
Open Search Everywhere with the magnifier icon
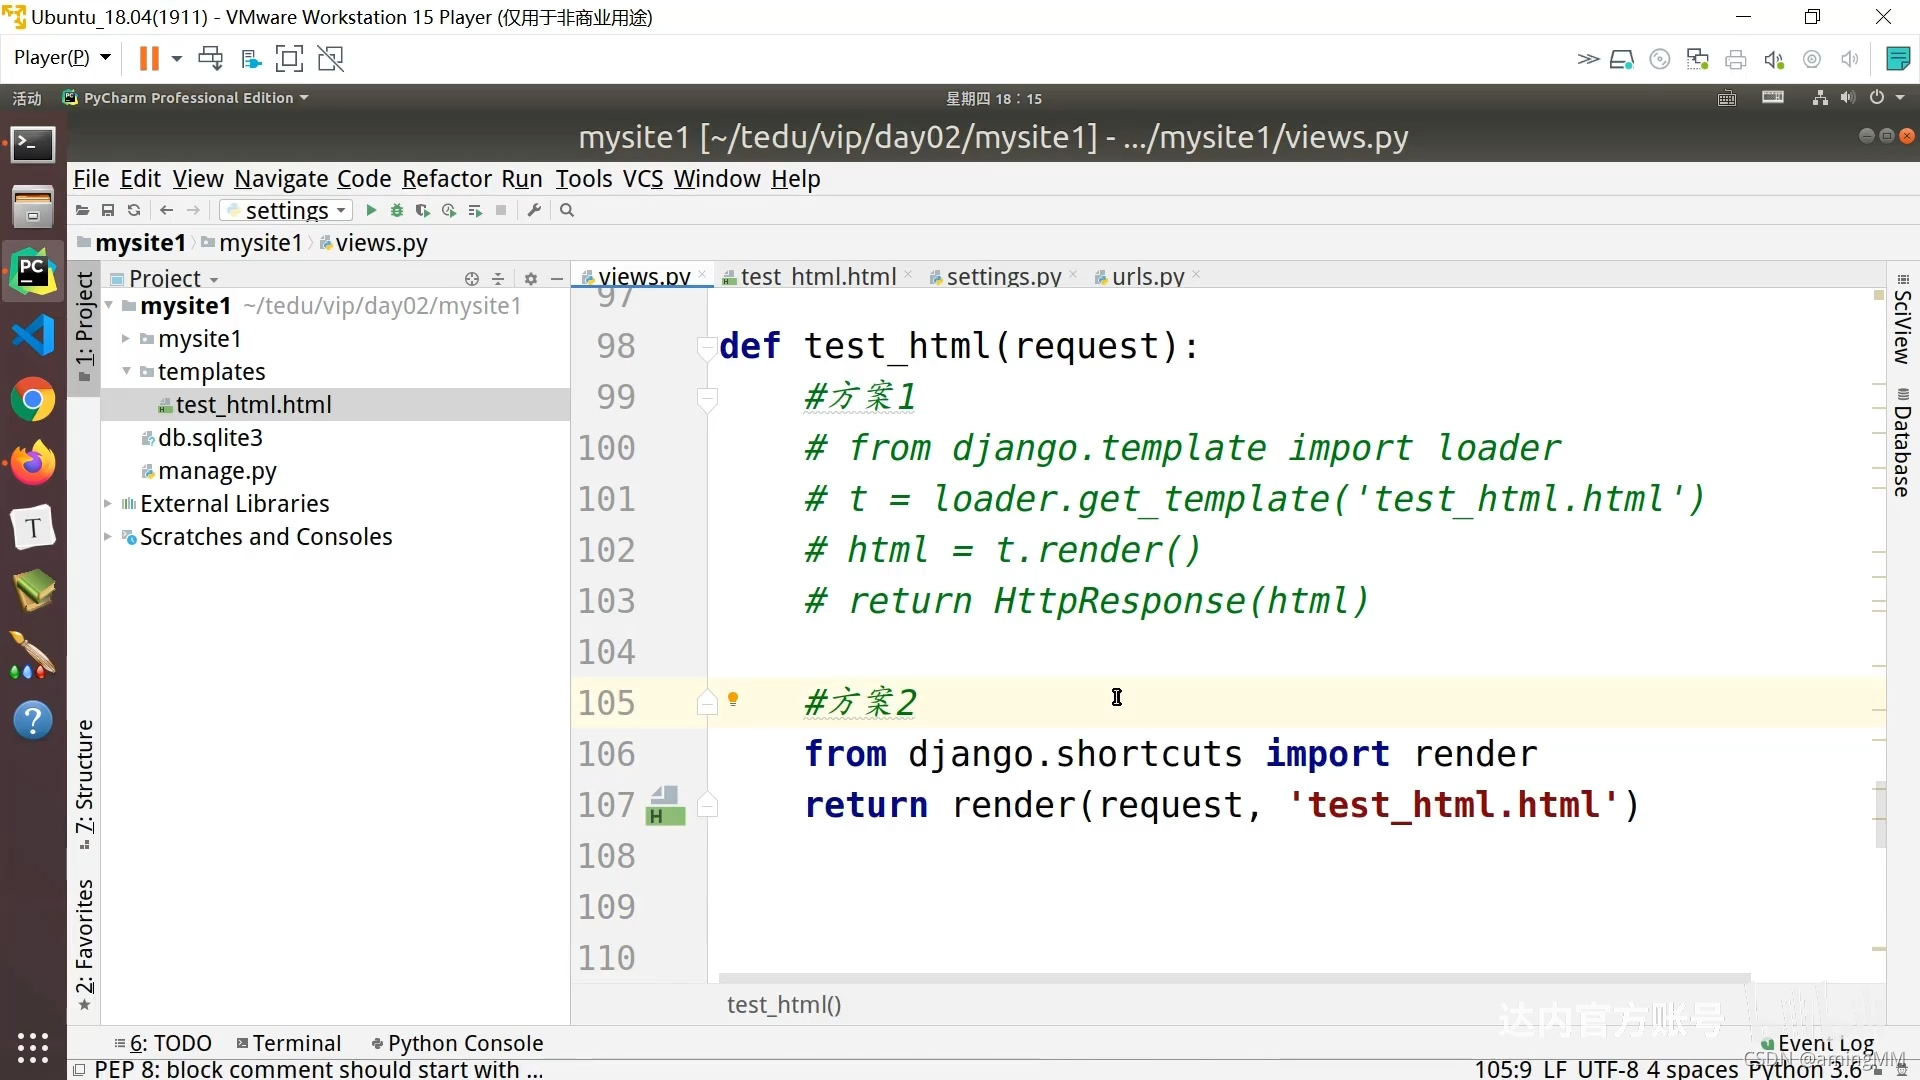tap(567, 211)
